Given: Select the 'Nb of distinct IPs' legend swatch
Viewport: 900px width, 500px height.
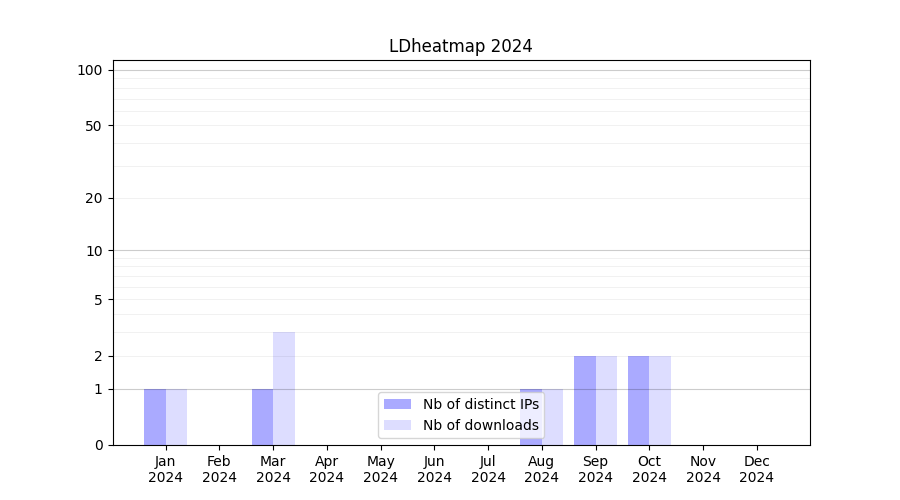Looking at the screenshot, I should coord(397,404).
